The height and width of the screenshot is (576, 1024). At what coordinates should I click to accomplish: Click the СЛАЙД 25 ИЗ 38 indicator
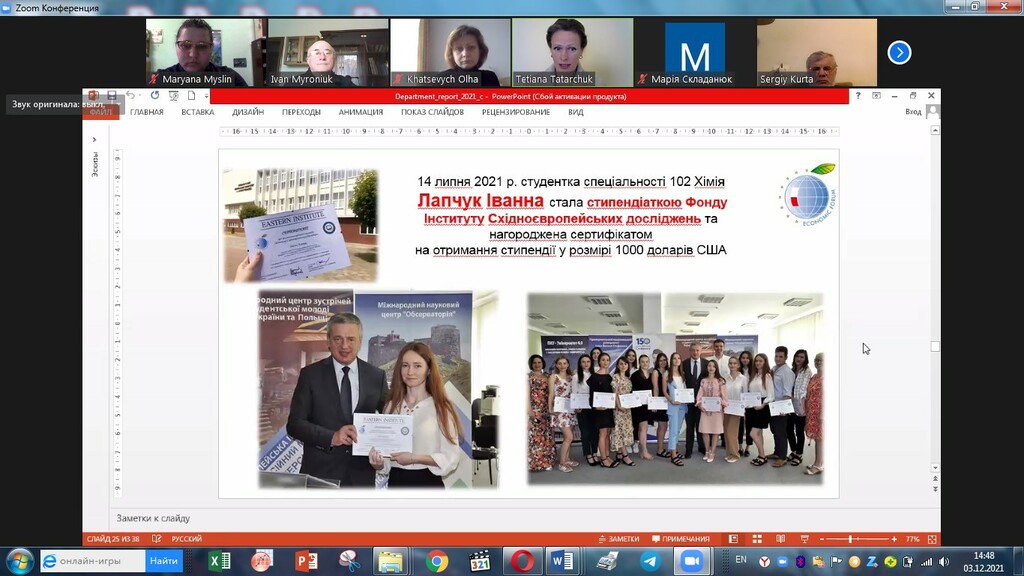click(x=113, y=539)
